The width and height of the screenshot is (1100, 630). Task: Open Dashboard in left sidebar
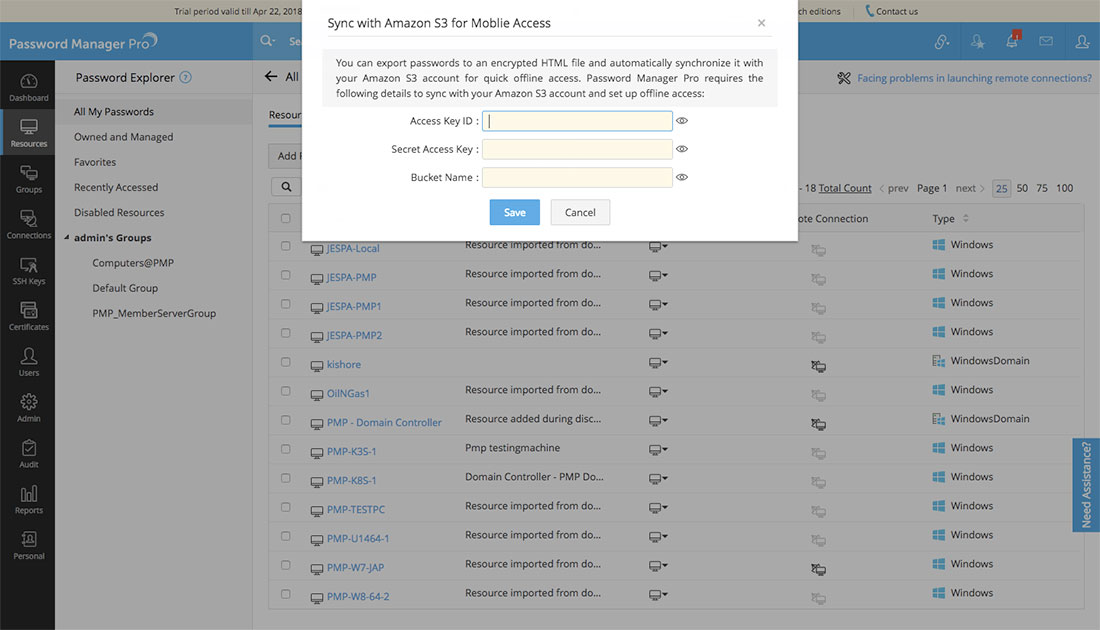[x=28, y=87]
